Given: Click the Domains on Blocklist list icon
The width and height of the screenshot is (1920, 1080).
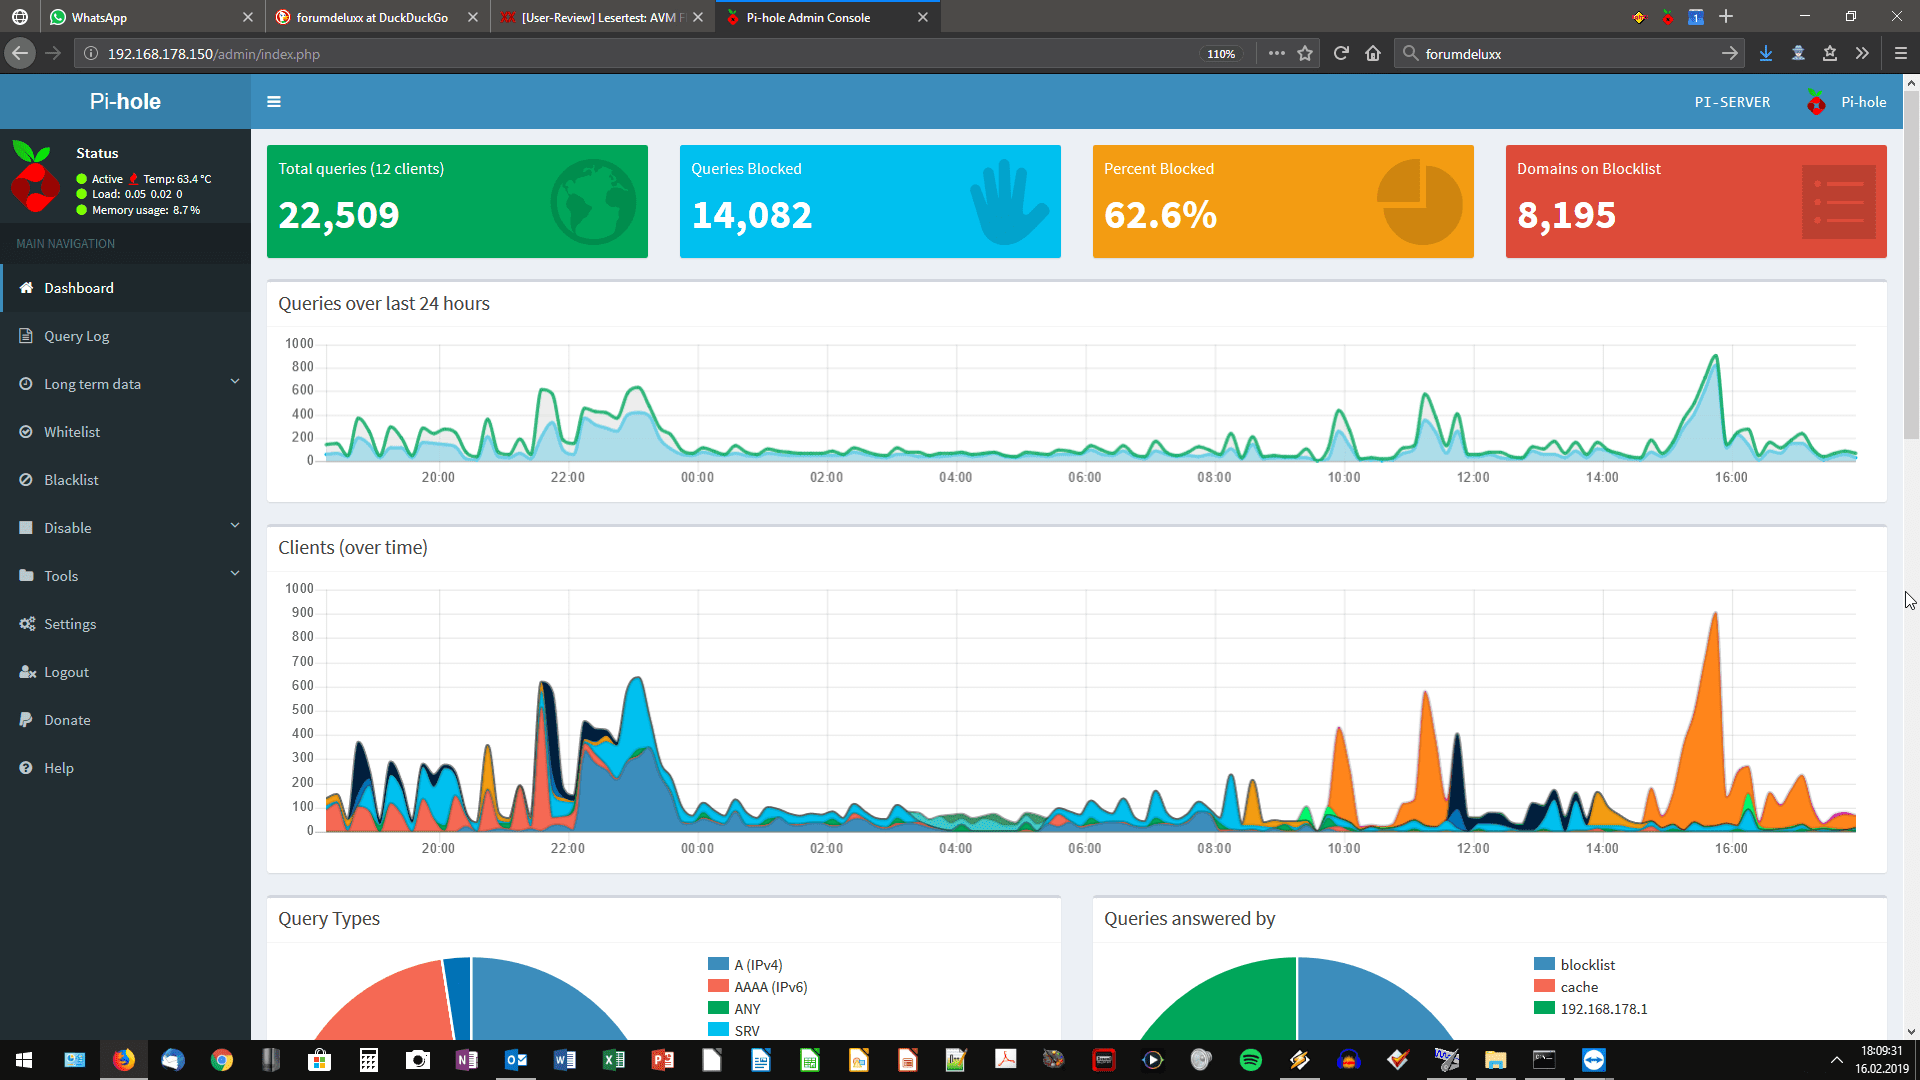Looking at the screenshot, I should click(x=1838, y=202).
